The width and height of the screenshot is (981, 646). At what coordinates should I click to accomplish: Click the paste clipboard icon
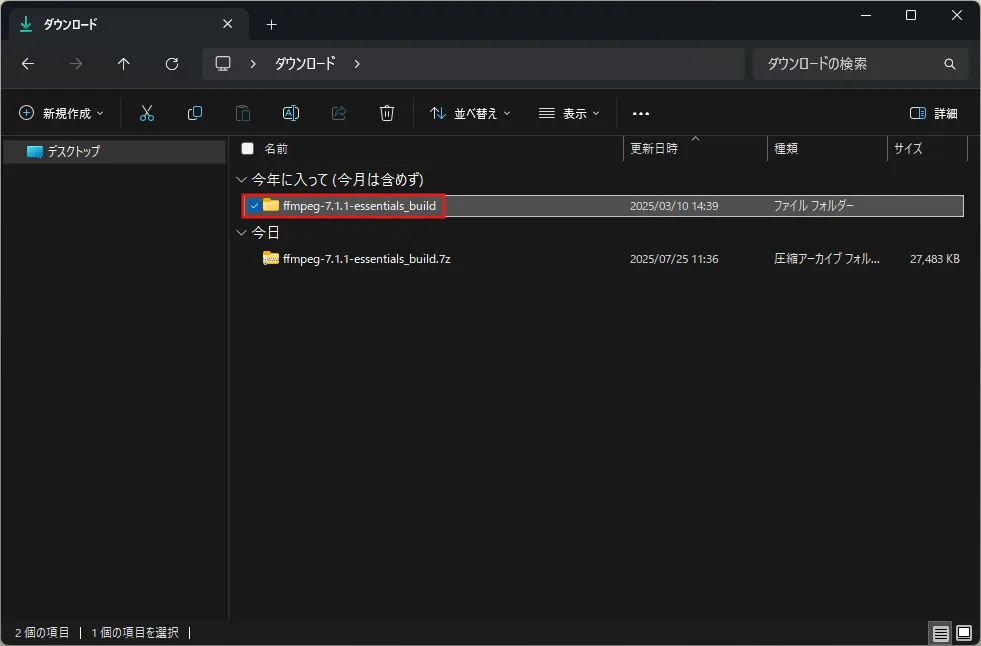coord(243,113)
